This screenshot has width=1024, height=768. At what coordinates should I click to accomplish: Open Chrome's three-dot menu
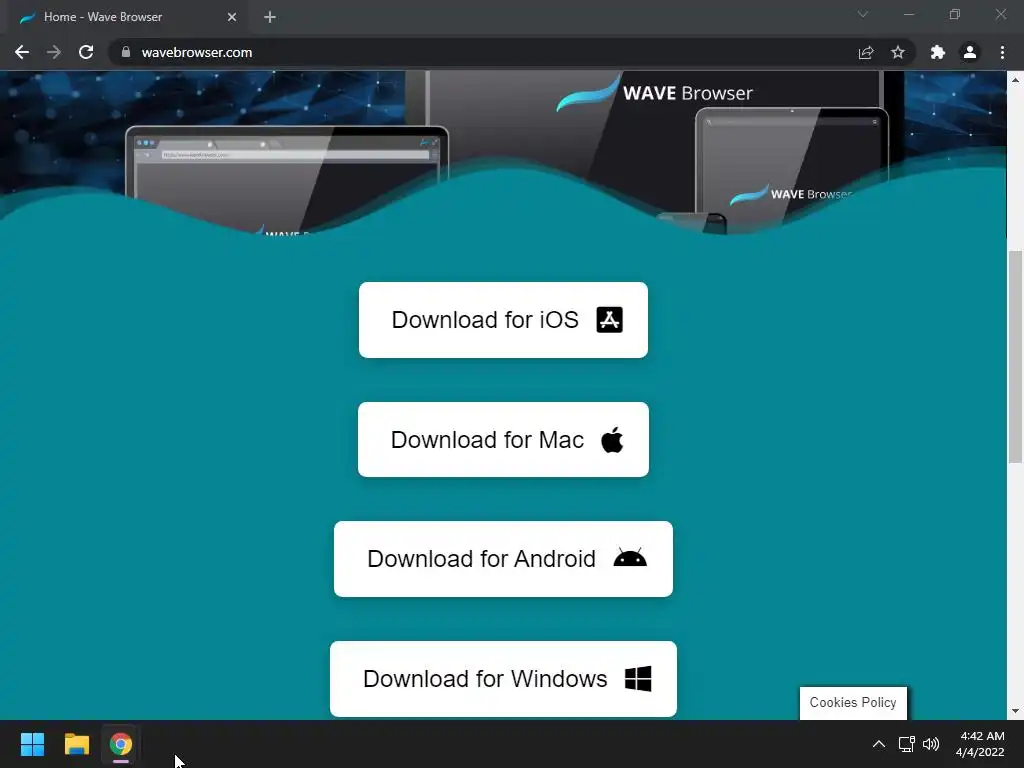[x=1002, y=52]
